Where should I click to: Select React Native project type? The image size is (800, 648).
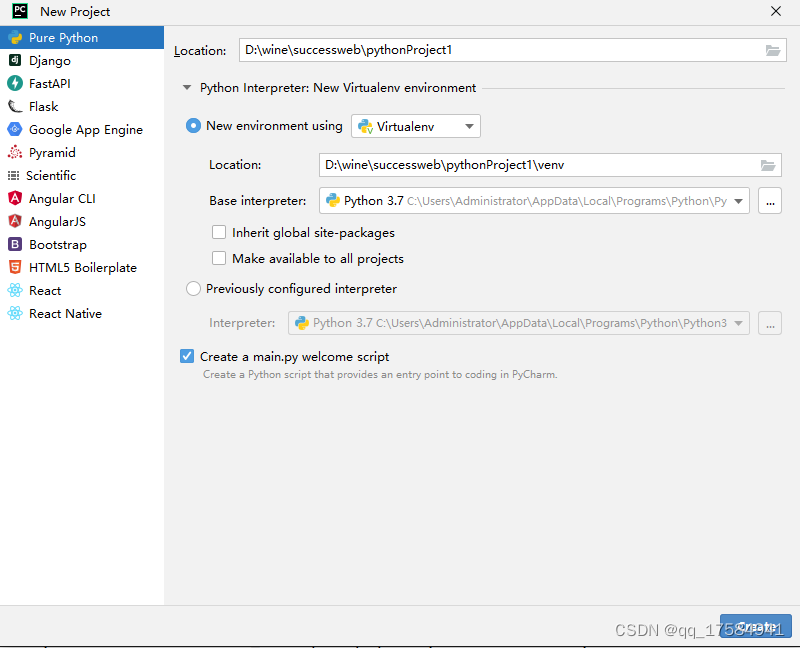pos(82,313)
